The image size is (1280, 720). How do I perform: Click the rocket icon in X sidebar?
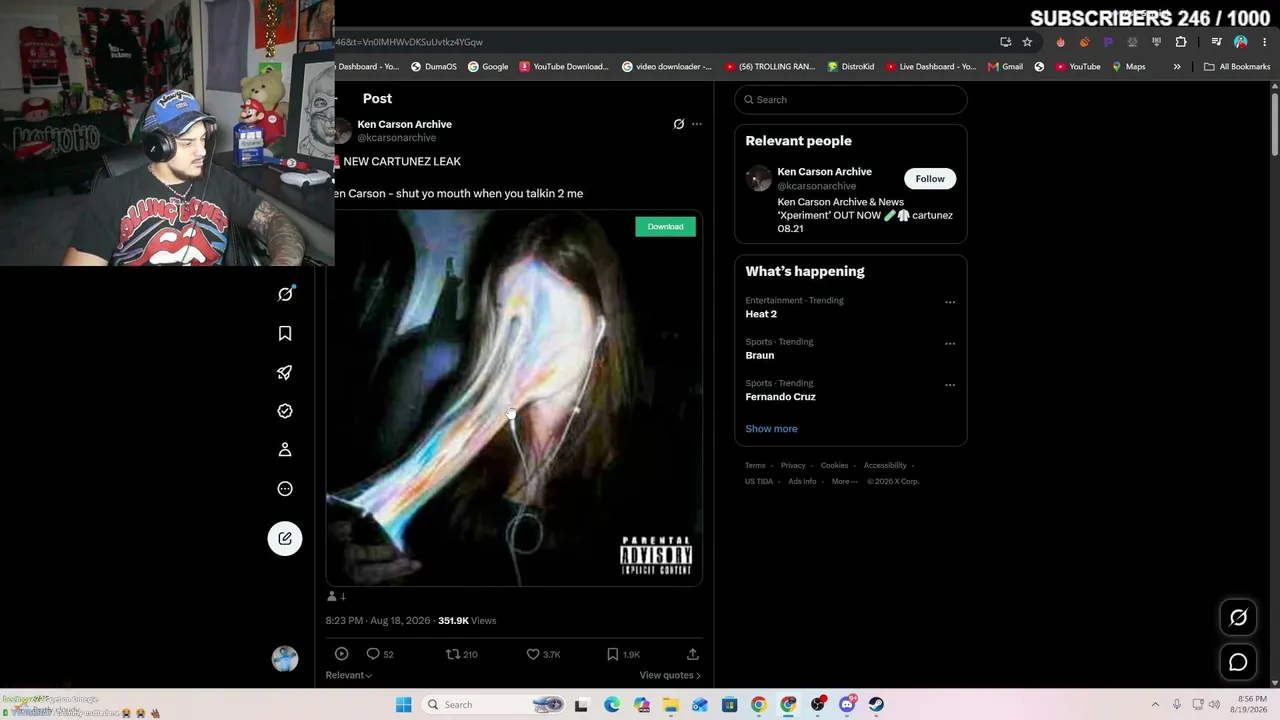[285, 372]
